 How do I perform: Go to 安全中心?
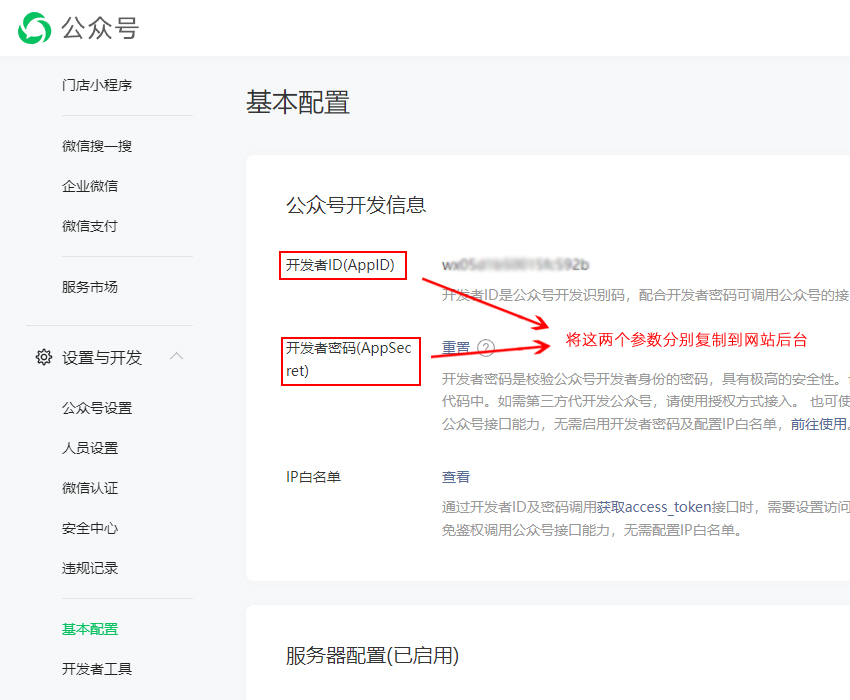pos(89,528)
